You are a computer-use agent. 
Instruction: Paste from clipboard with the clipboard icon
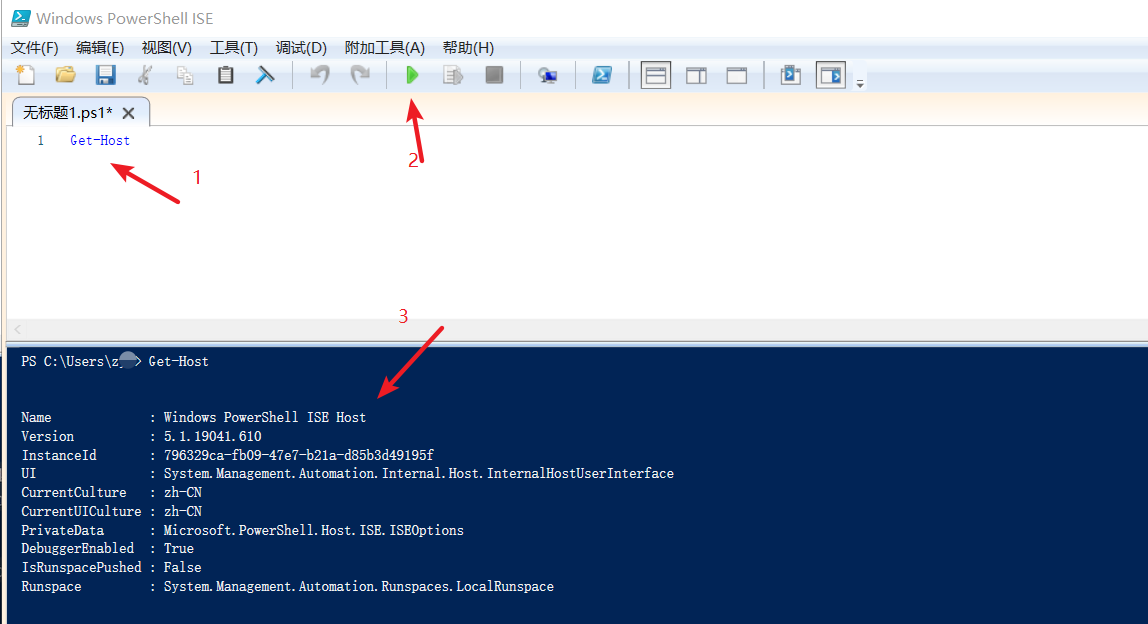[226, 75]
